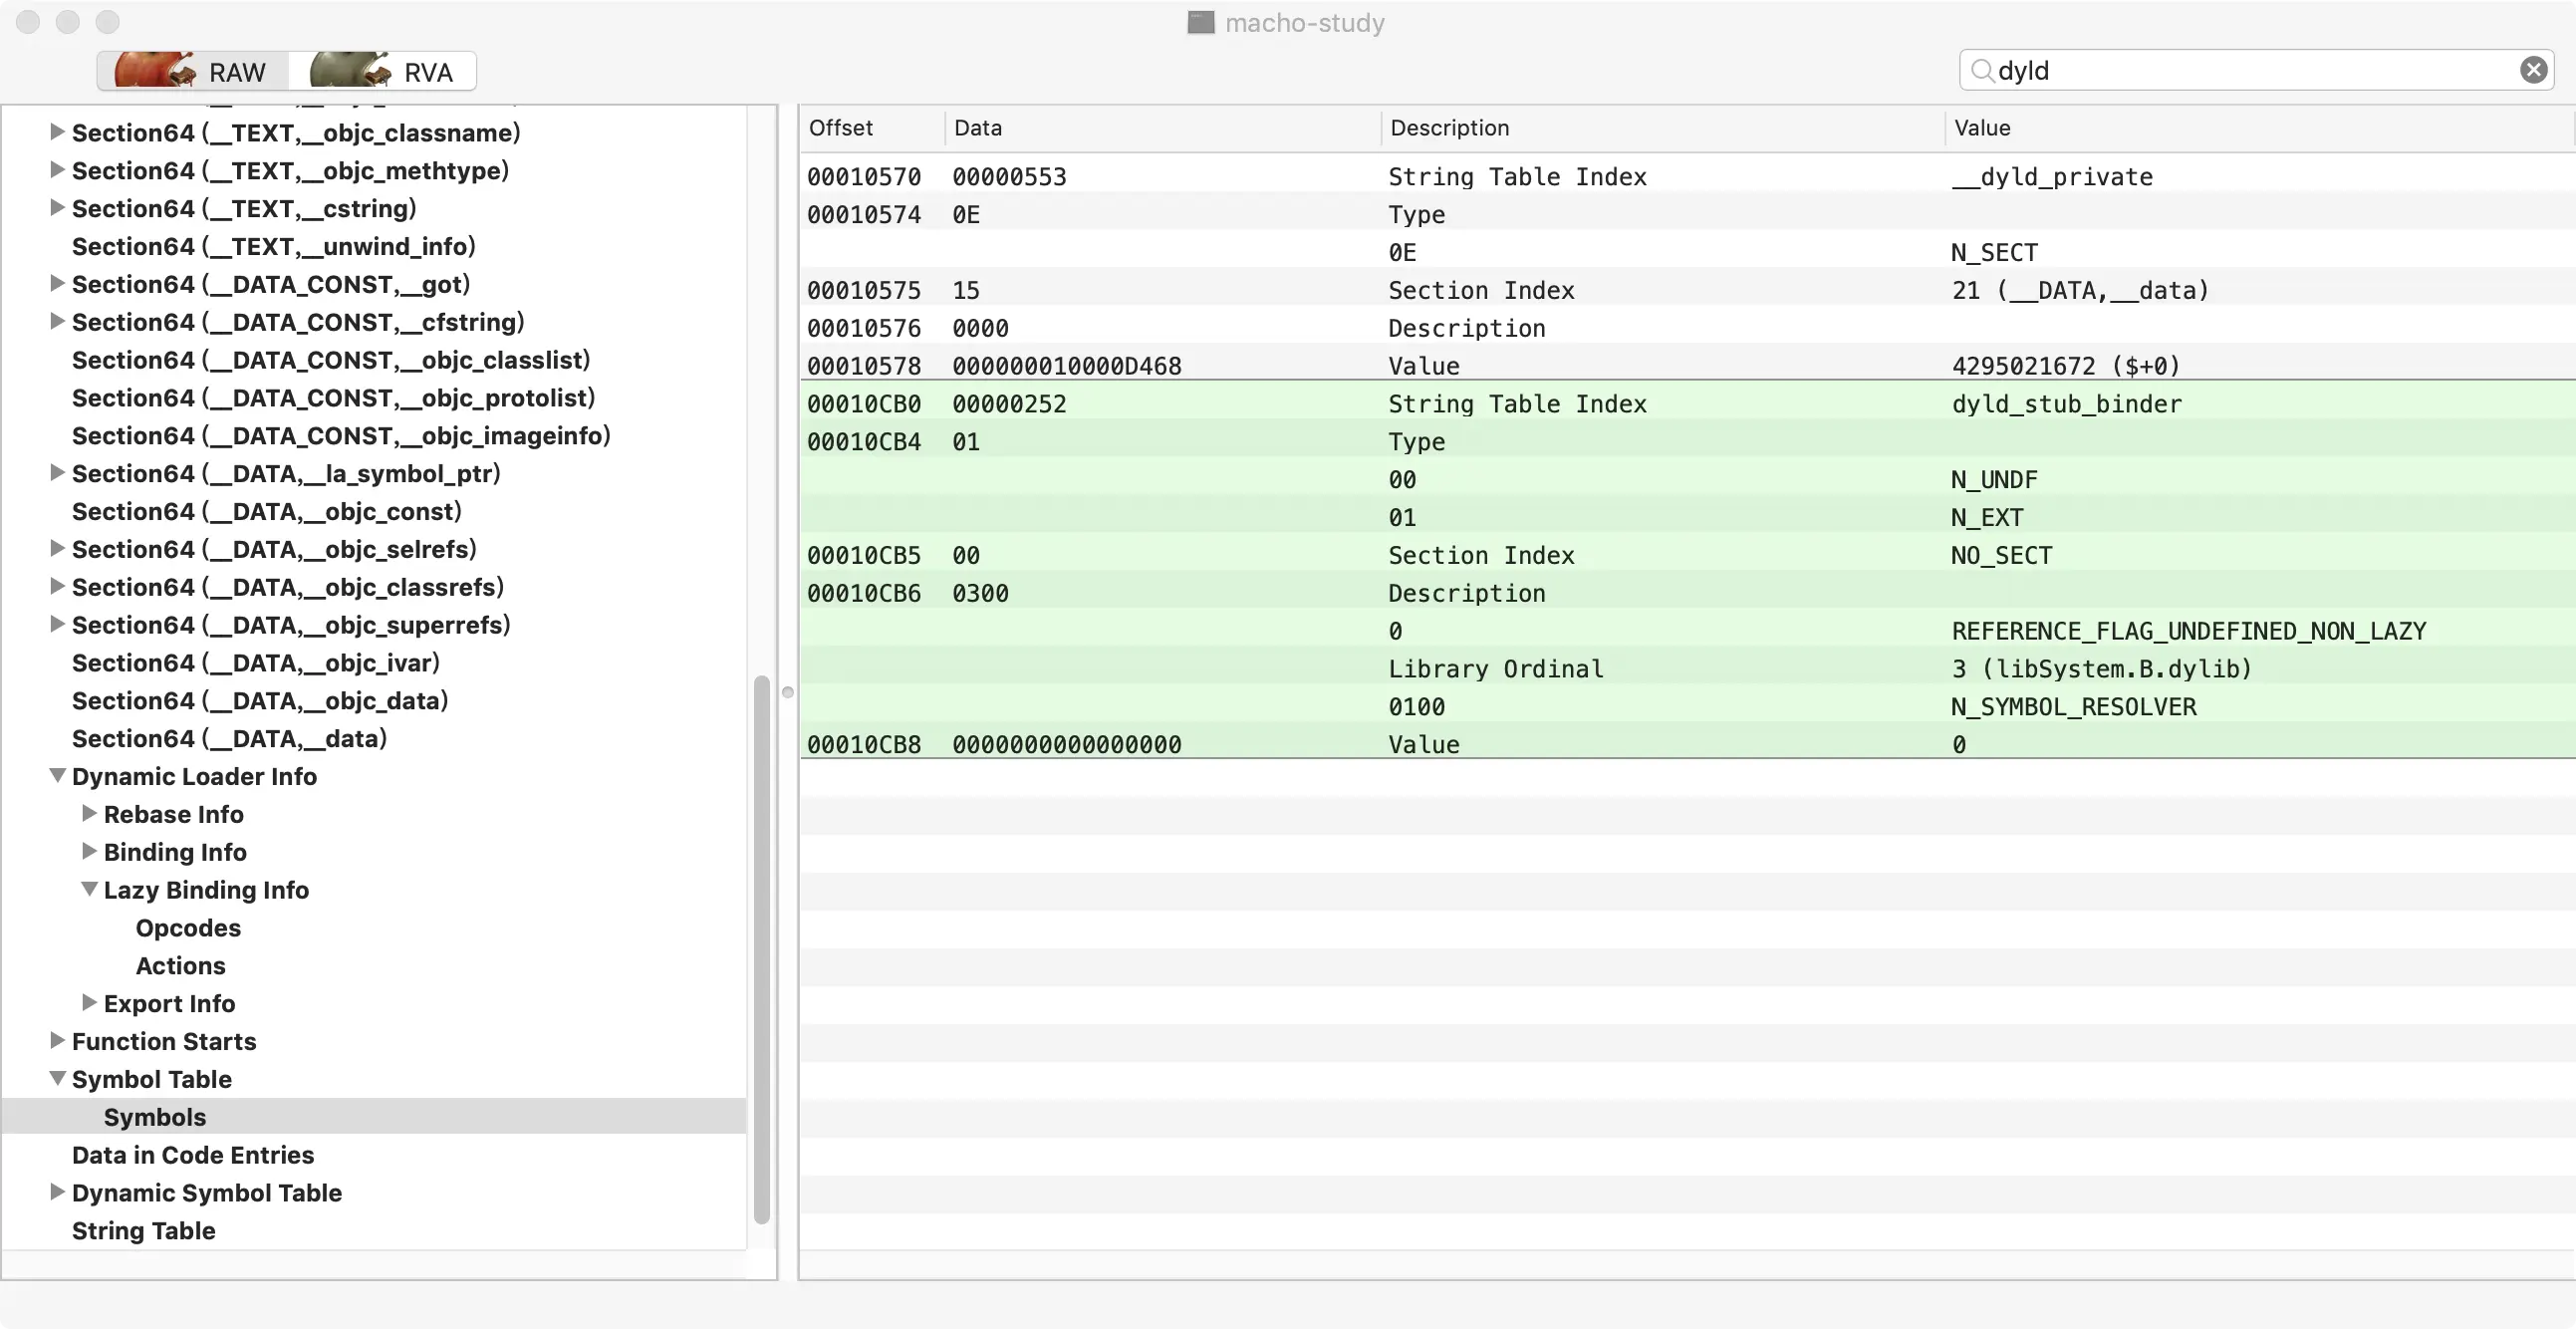
Task: Select the dyld_stub_binder symbol row
Action: [2066, 404]
